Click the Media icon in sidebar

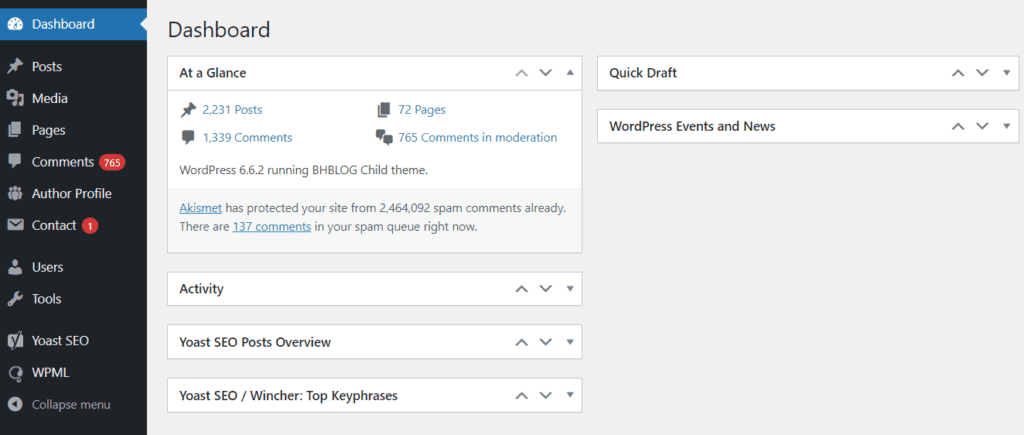(x=15, y=99)
